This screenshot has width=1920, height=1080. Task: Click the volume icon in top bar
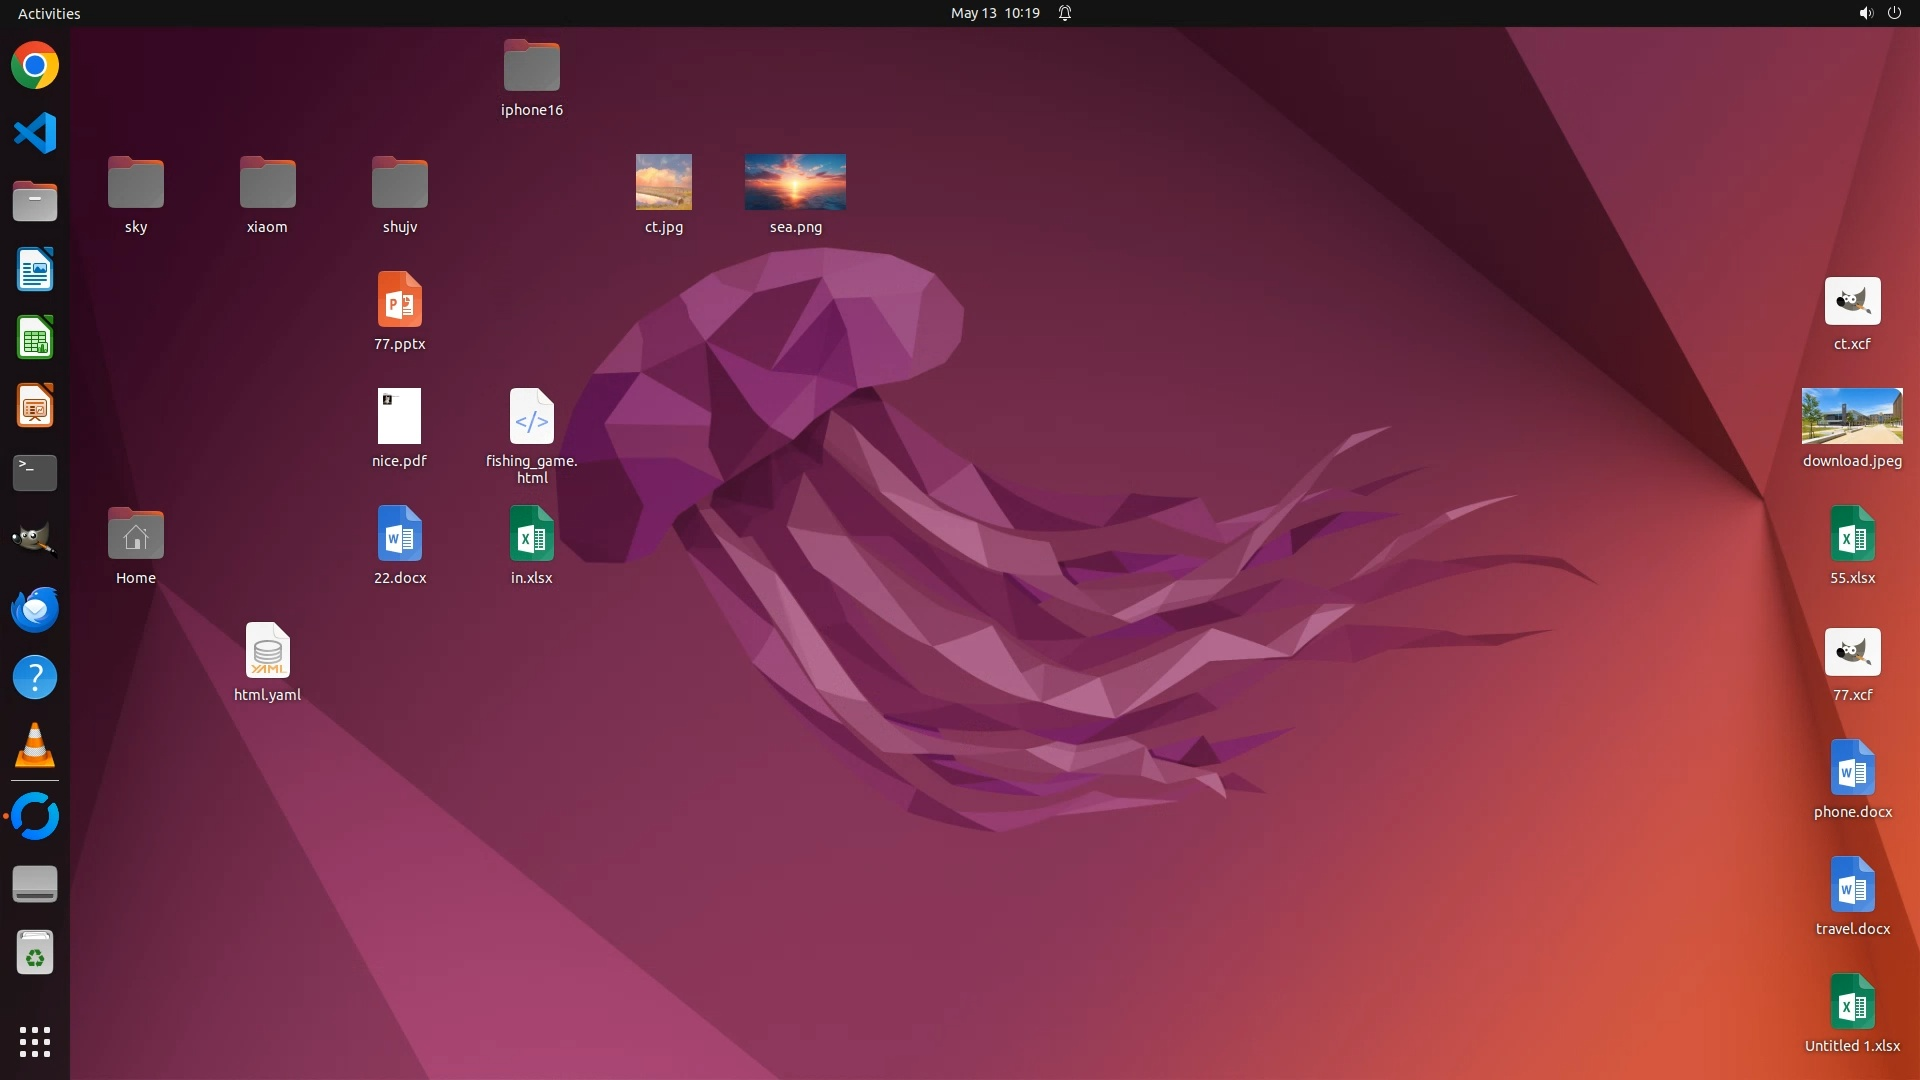1865,13
